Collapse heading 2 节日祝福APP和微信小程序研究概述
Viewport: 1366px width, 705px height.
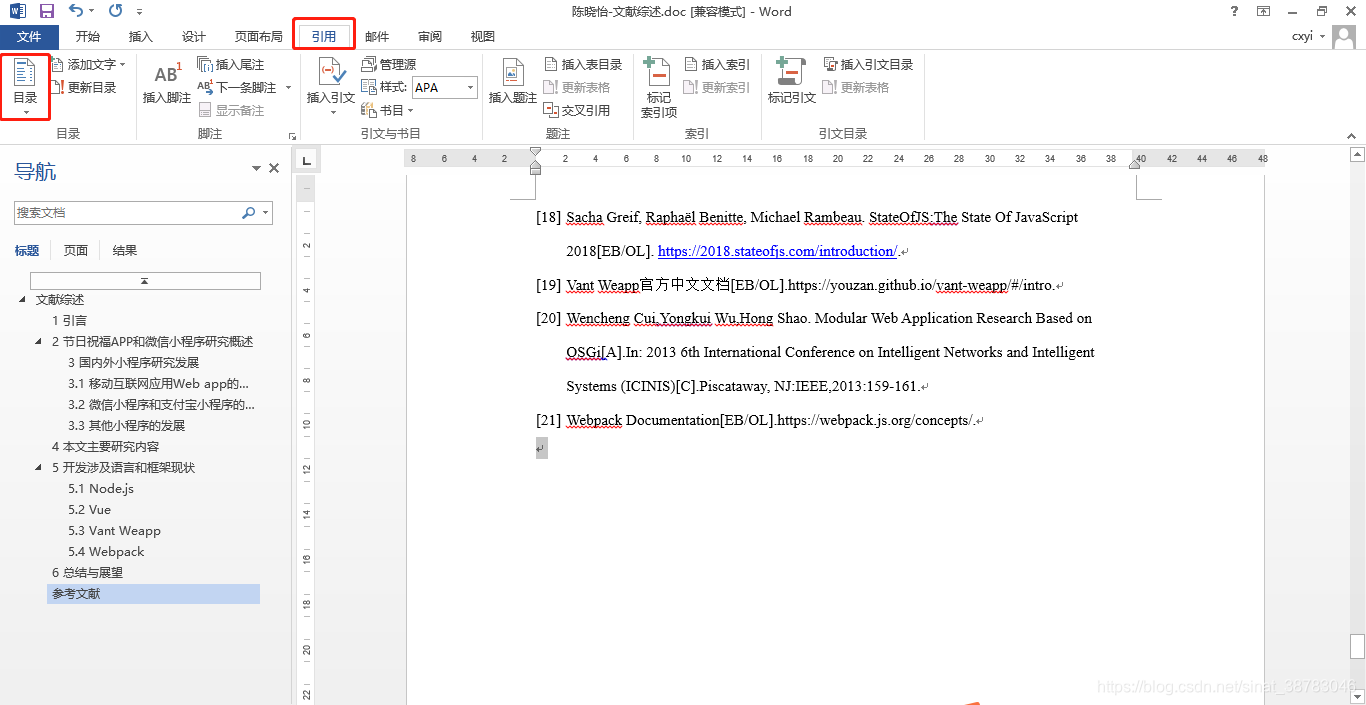point(39,342)
